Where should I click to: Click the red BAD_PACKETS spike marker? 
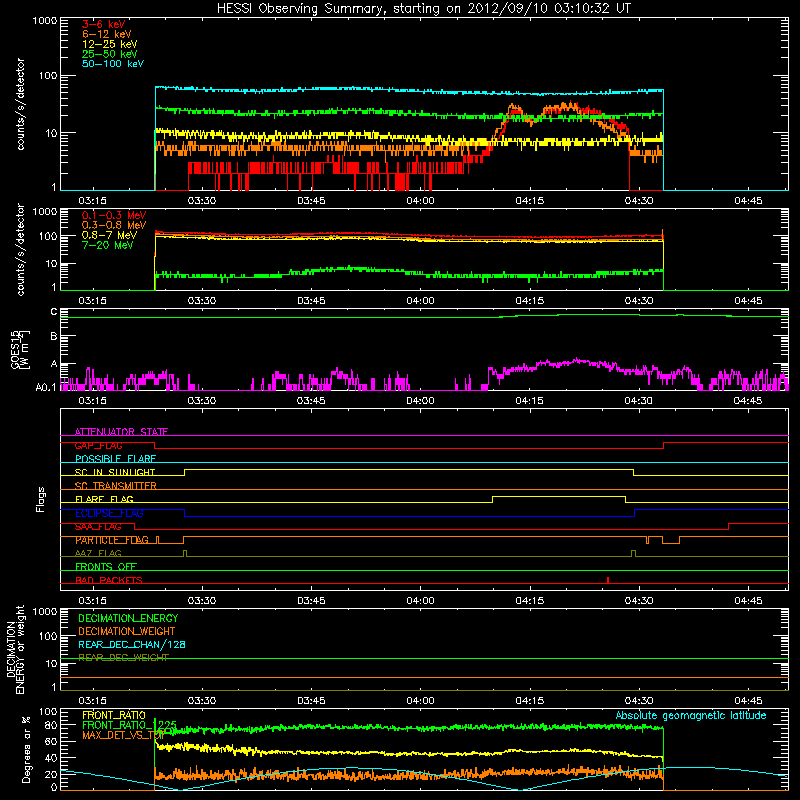tap(608, 580)
